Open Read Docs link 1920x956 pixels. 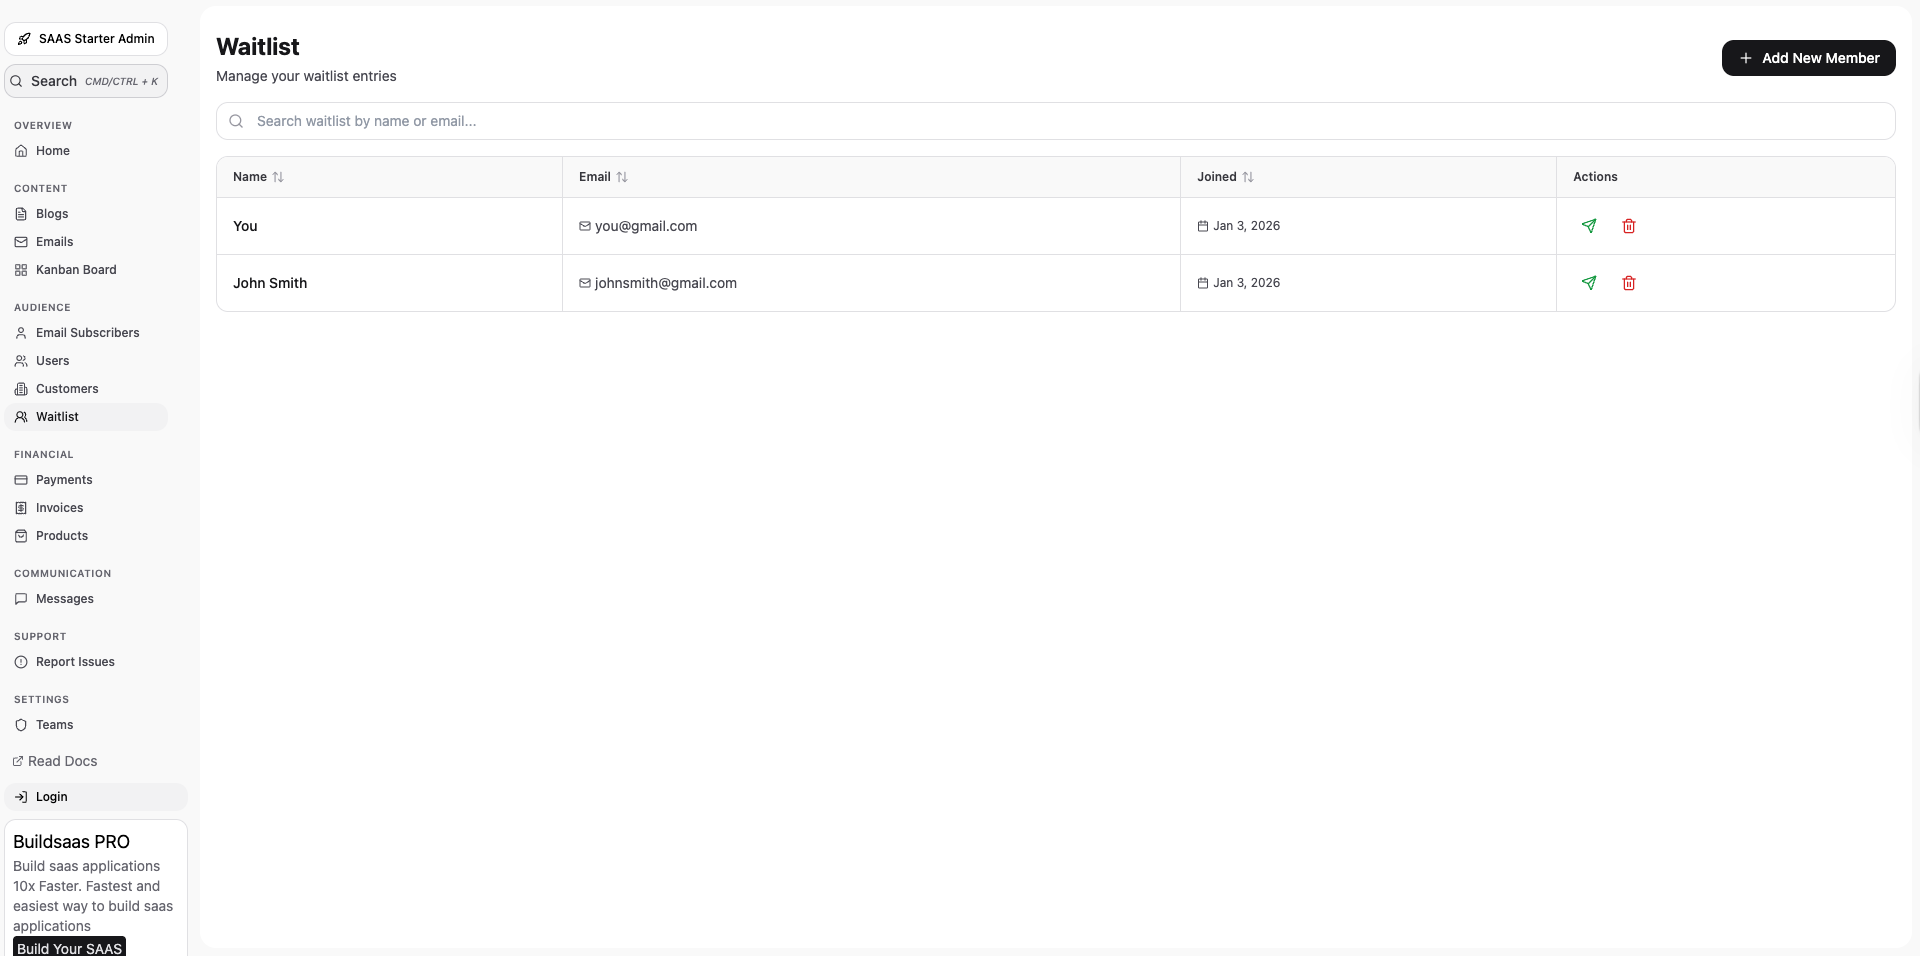(x=55, y=761)
